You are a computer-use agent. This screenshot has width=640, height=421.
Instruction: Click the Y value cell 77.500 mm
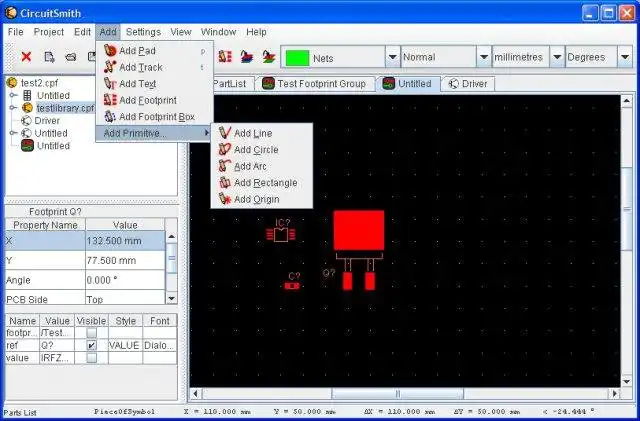[x=125, y=261]
